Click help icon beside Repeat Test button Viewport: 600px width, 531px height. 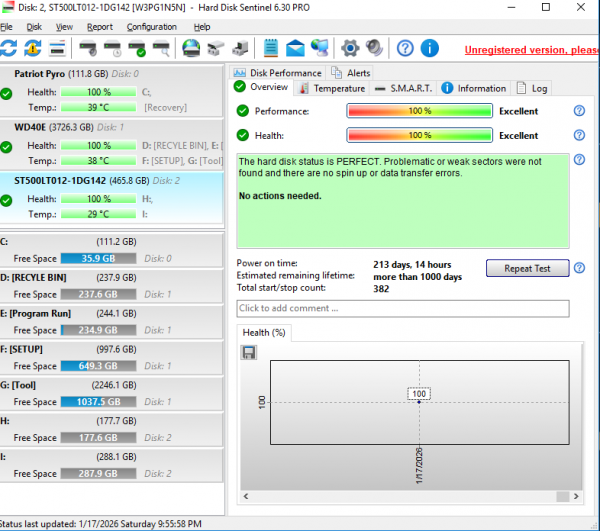tap(579, 268)
